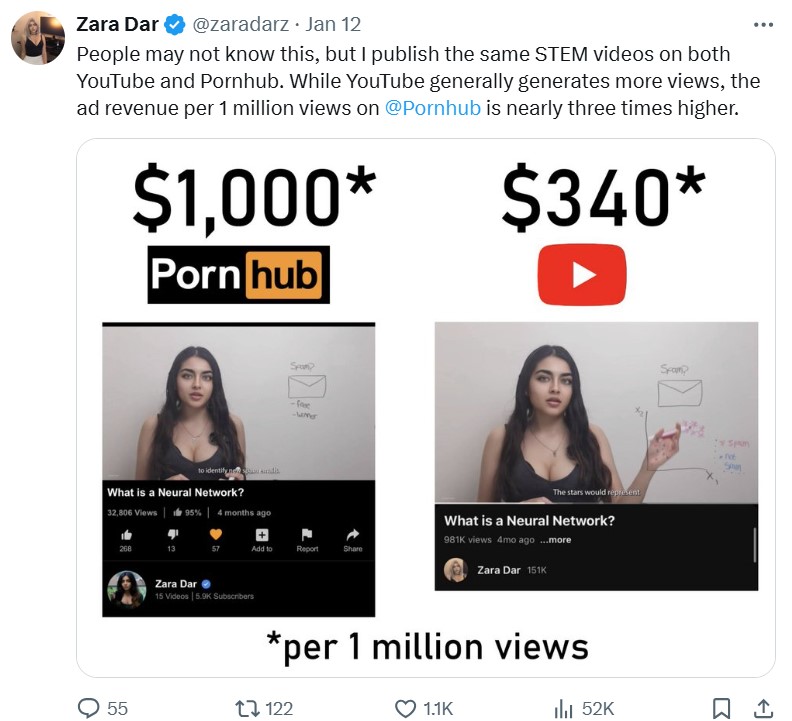Screen dimensions: 792x721
Task: Click the thumbs-down icon with 13
Action: point(172,535)
